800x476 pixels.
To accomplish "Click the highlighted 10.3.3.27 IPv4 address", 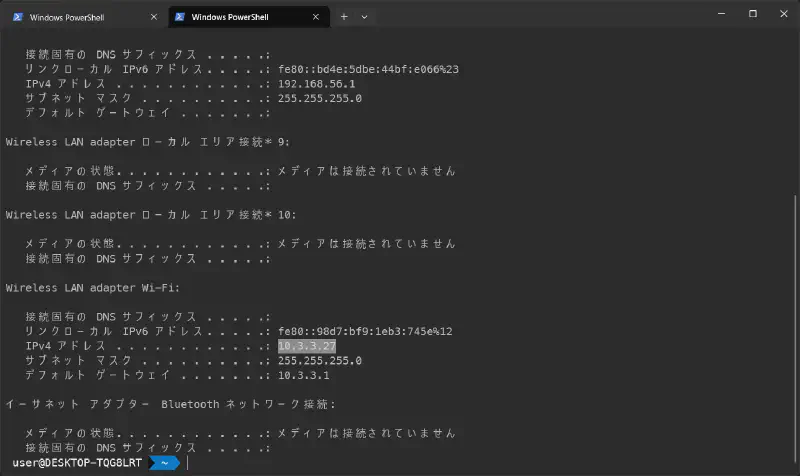I will [x=307, y=345].
